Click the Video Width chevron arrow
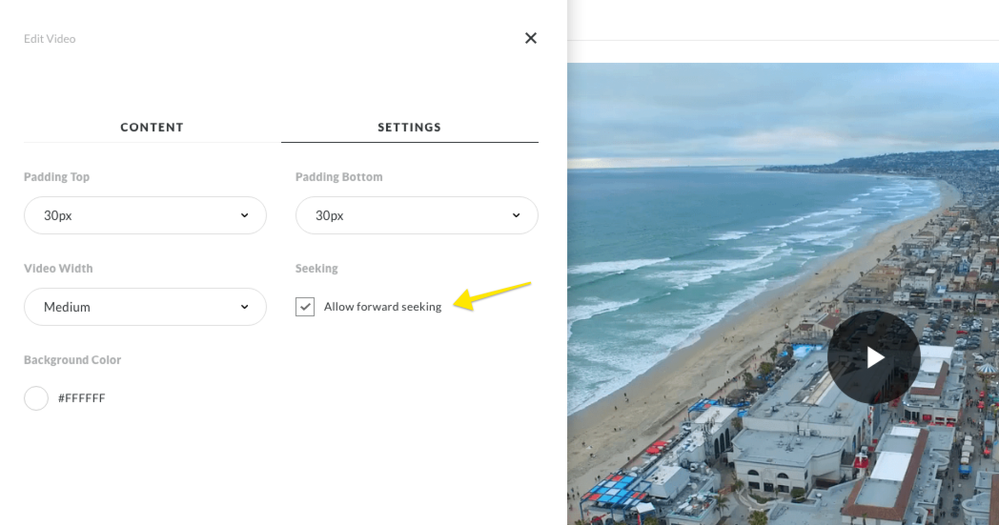 244,307
